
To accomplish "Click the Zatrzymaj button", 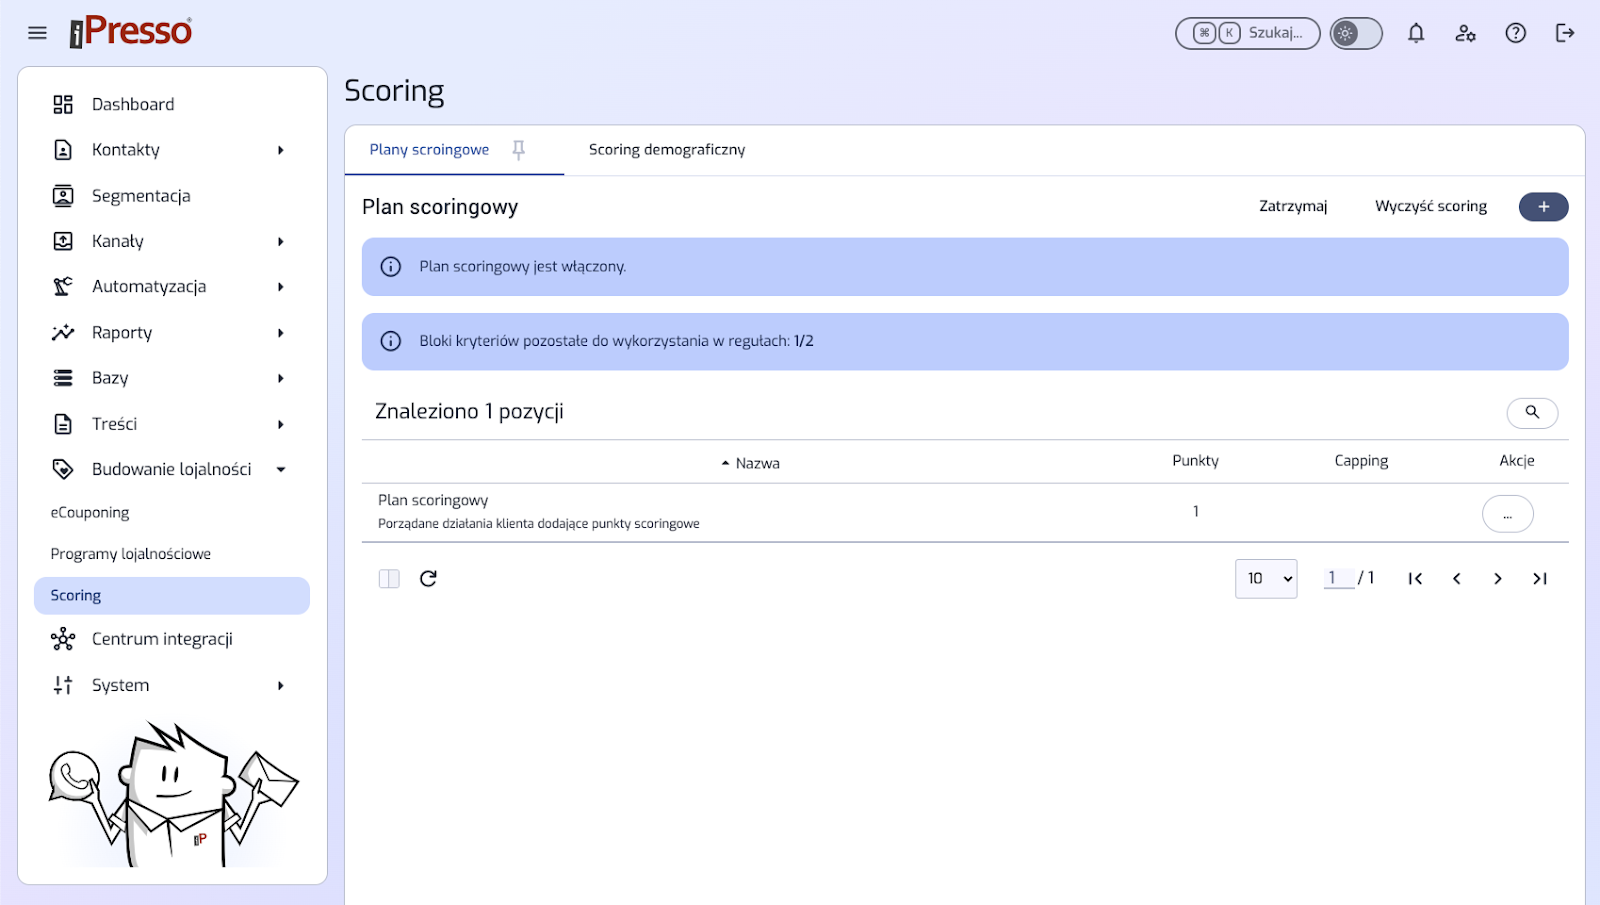I will (1293, 206).
